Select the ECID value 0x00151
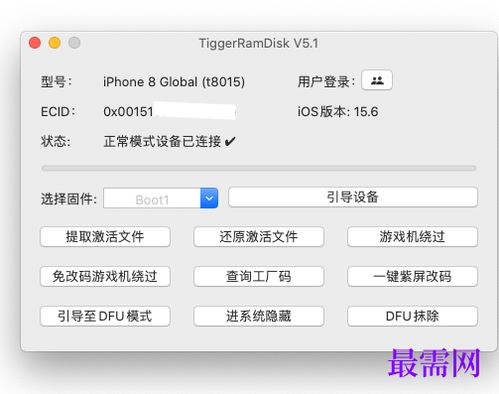This screenshot has height=394, width=499. click(128, 112)
